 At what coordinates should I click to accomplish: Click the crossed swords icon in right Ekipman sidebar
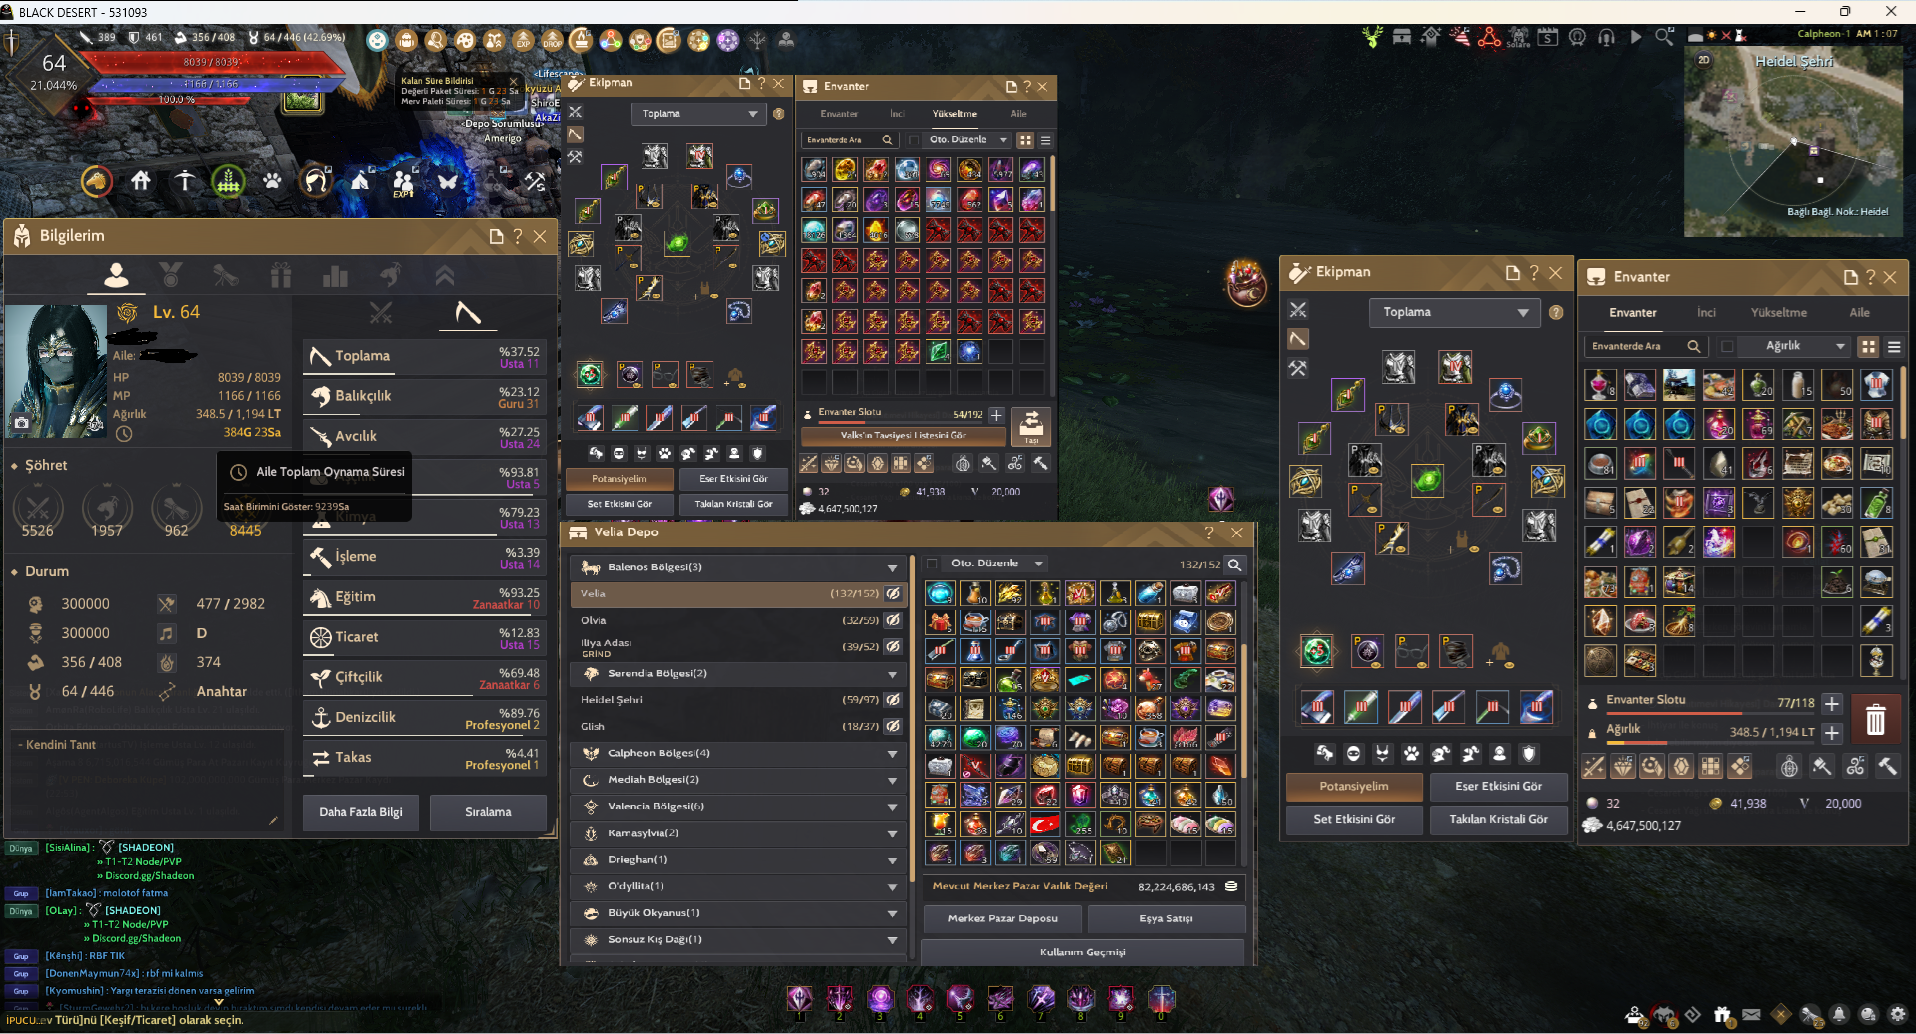(1298, 310)
